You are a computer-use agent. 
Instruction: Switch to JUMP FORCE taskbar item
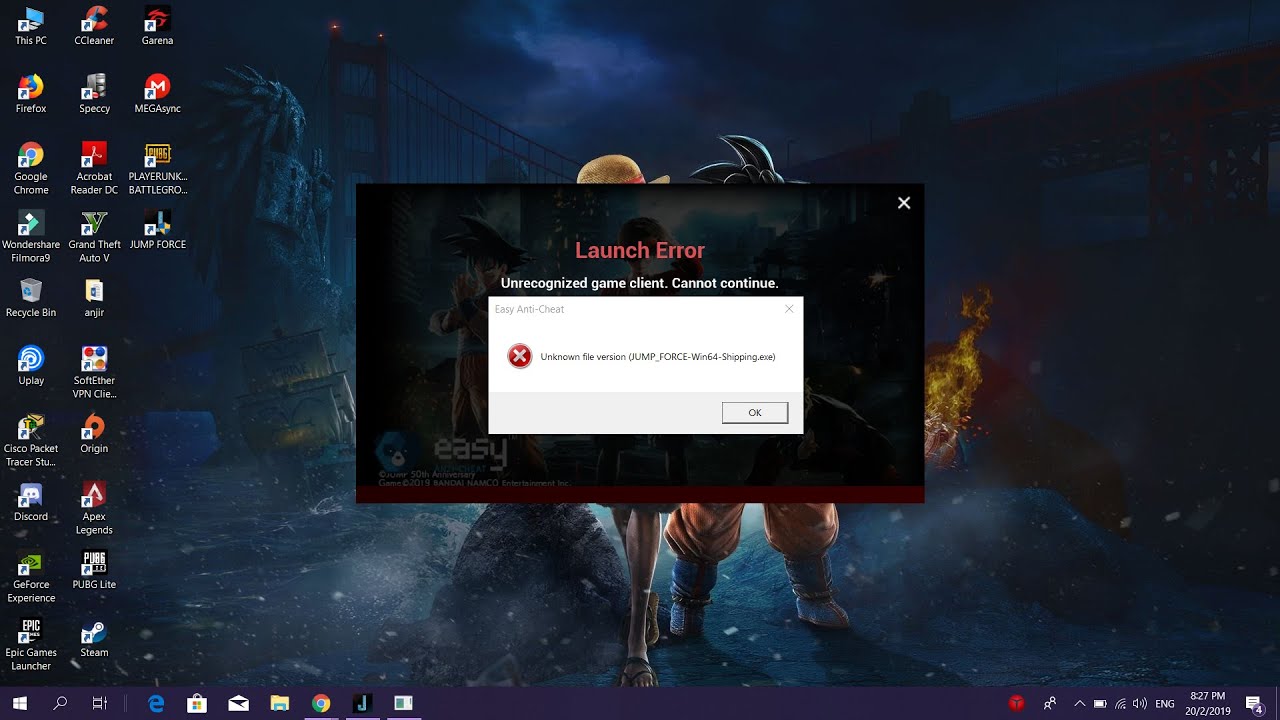tap(361, 703)
